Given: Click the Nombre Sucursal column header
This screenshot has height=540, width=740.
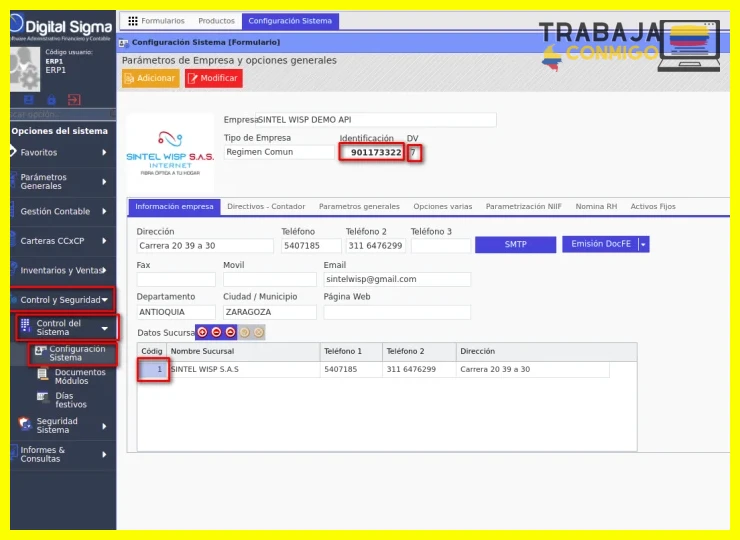Looking at the screenshot, I should tap(243, 351).
